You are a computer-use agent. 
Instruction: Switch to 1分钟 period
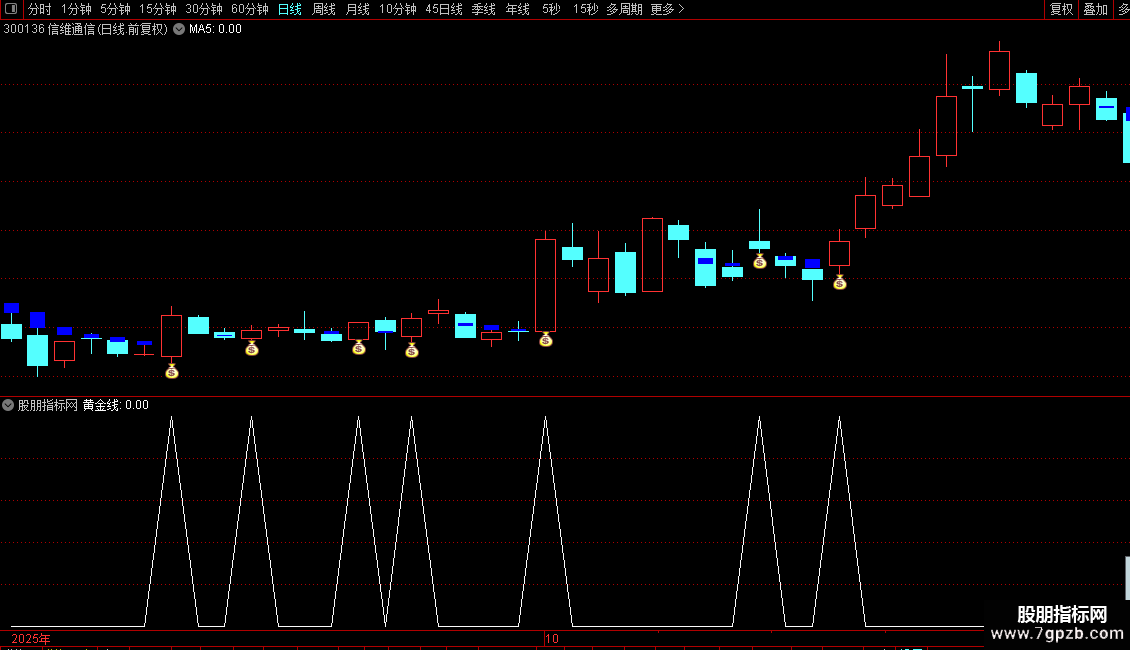(76, 9)
